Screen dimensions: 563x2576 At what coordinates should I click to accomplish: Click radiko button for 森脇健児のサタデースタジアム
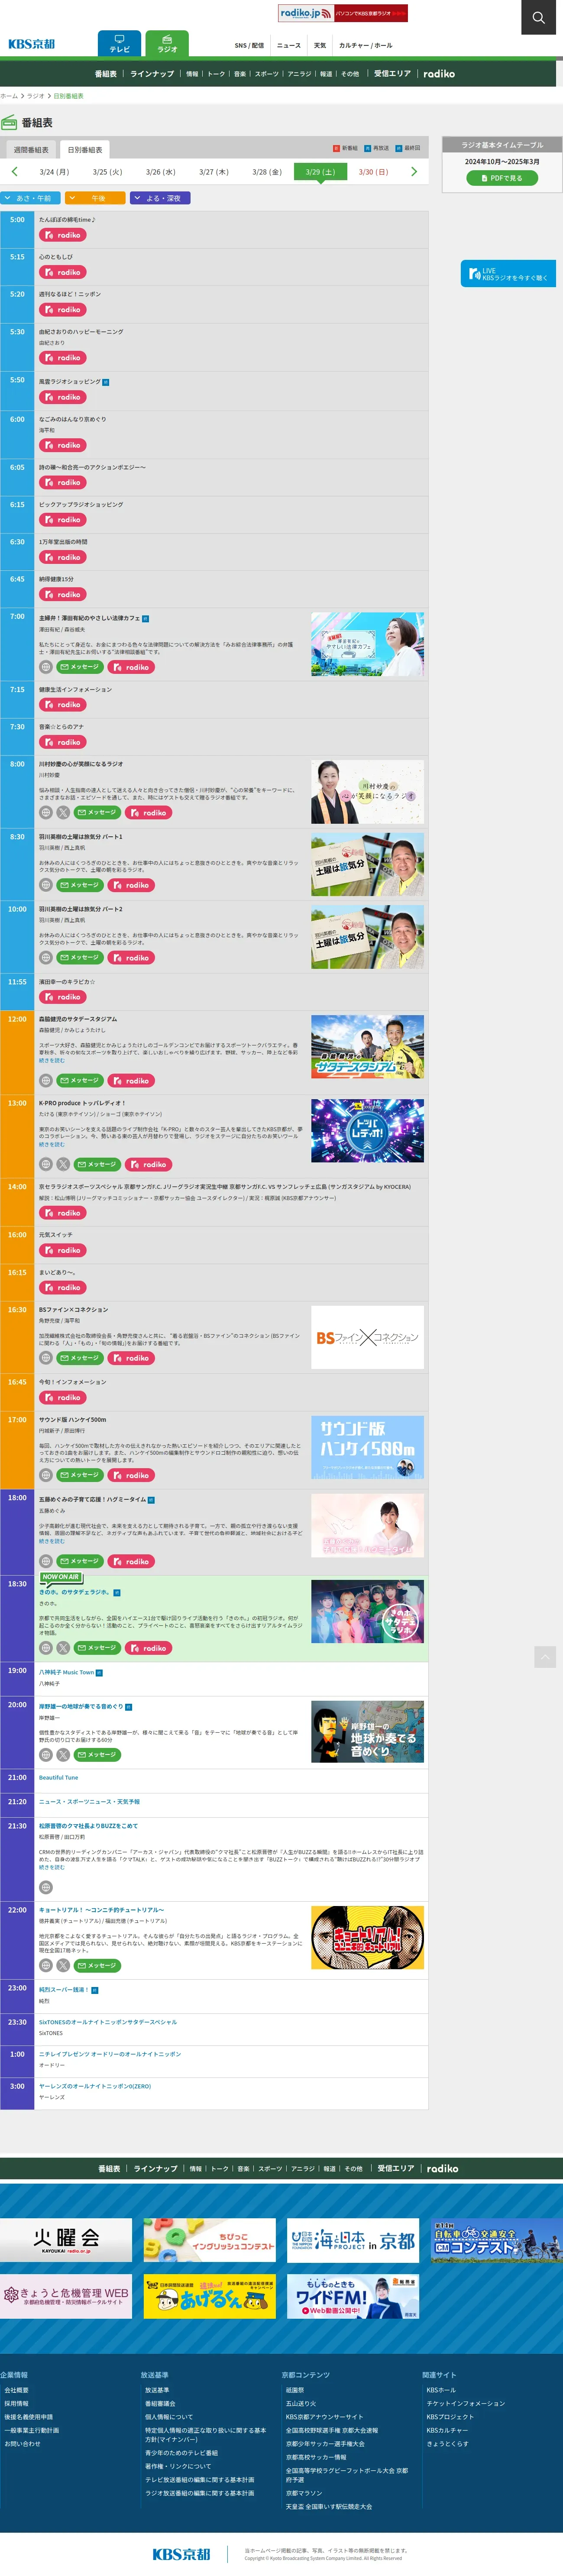point(131,1081)
